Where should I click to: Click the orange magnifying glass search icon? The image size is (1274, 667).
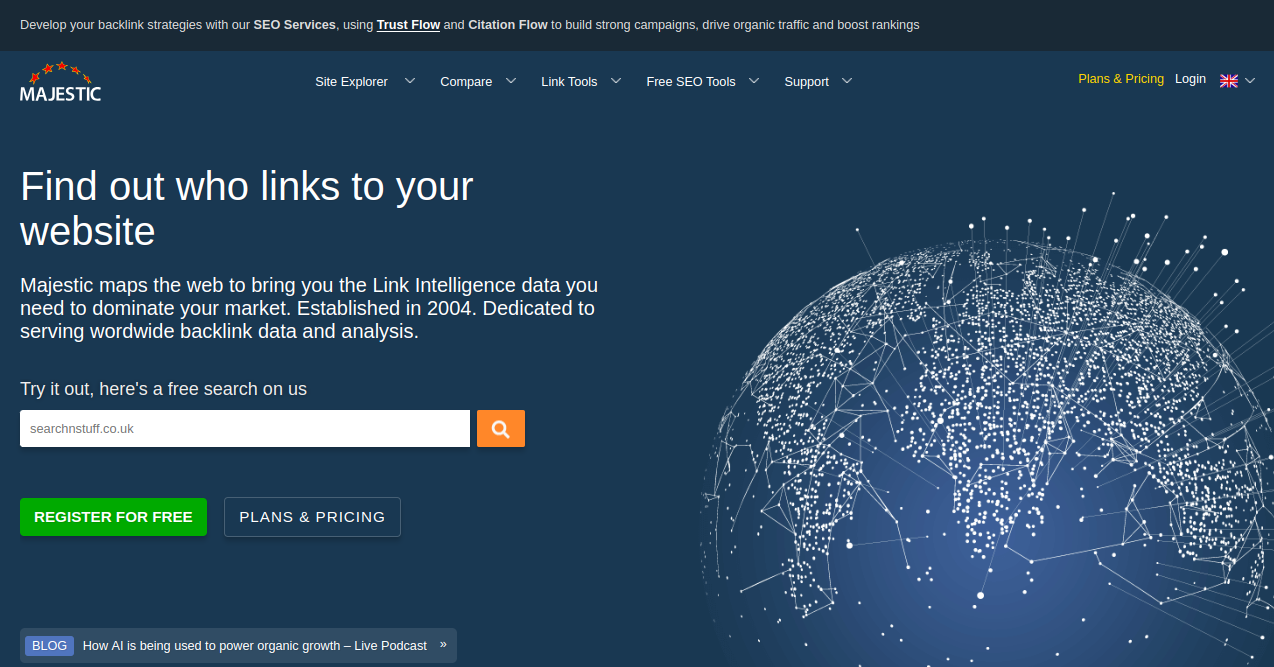500,428
